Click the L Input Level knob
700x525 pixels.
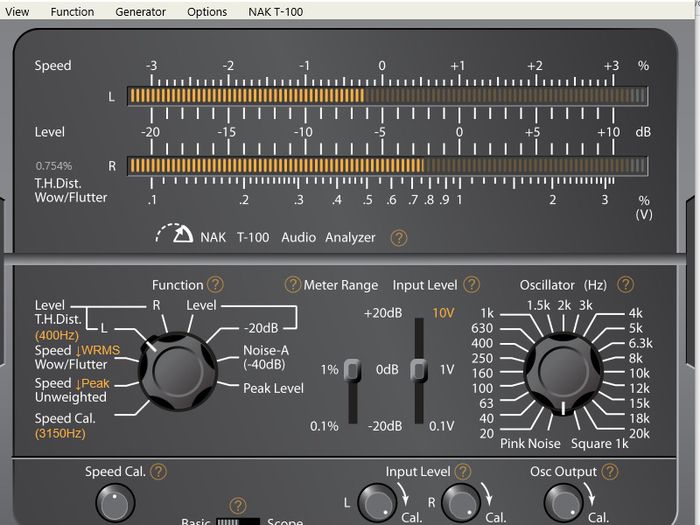(x=377, y=503)
